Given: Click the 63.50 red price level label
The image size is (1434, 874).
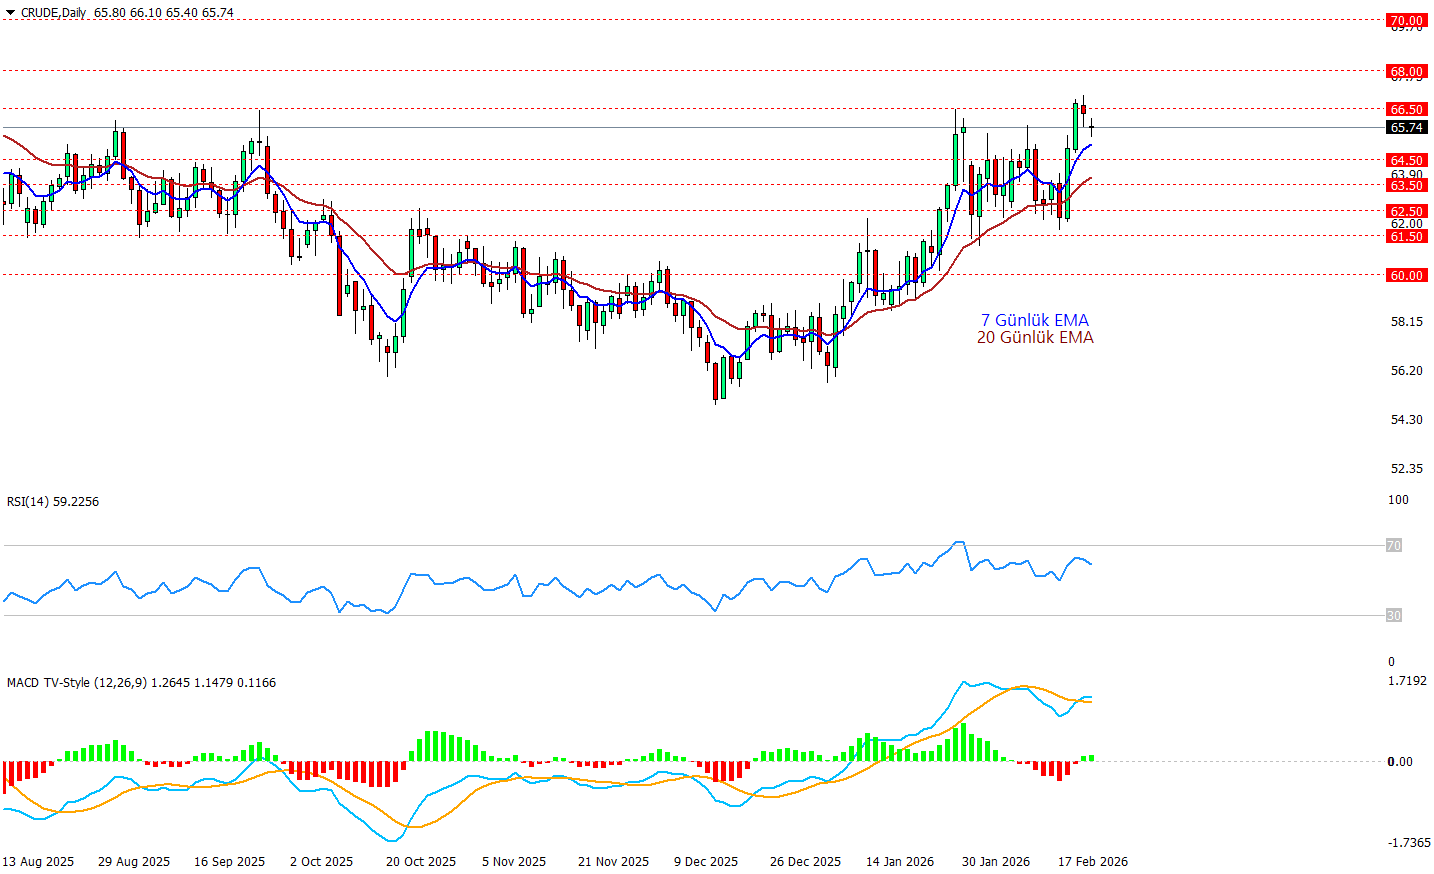Looking at the screenshot, I should click(x=1406, y=185).
